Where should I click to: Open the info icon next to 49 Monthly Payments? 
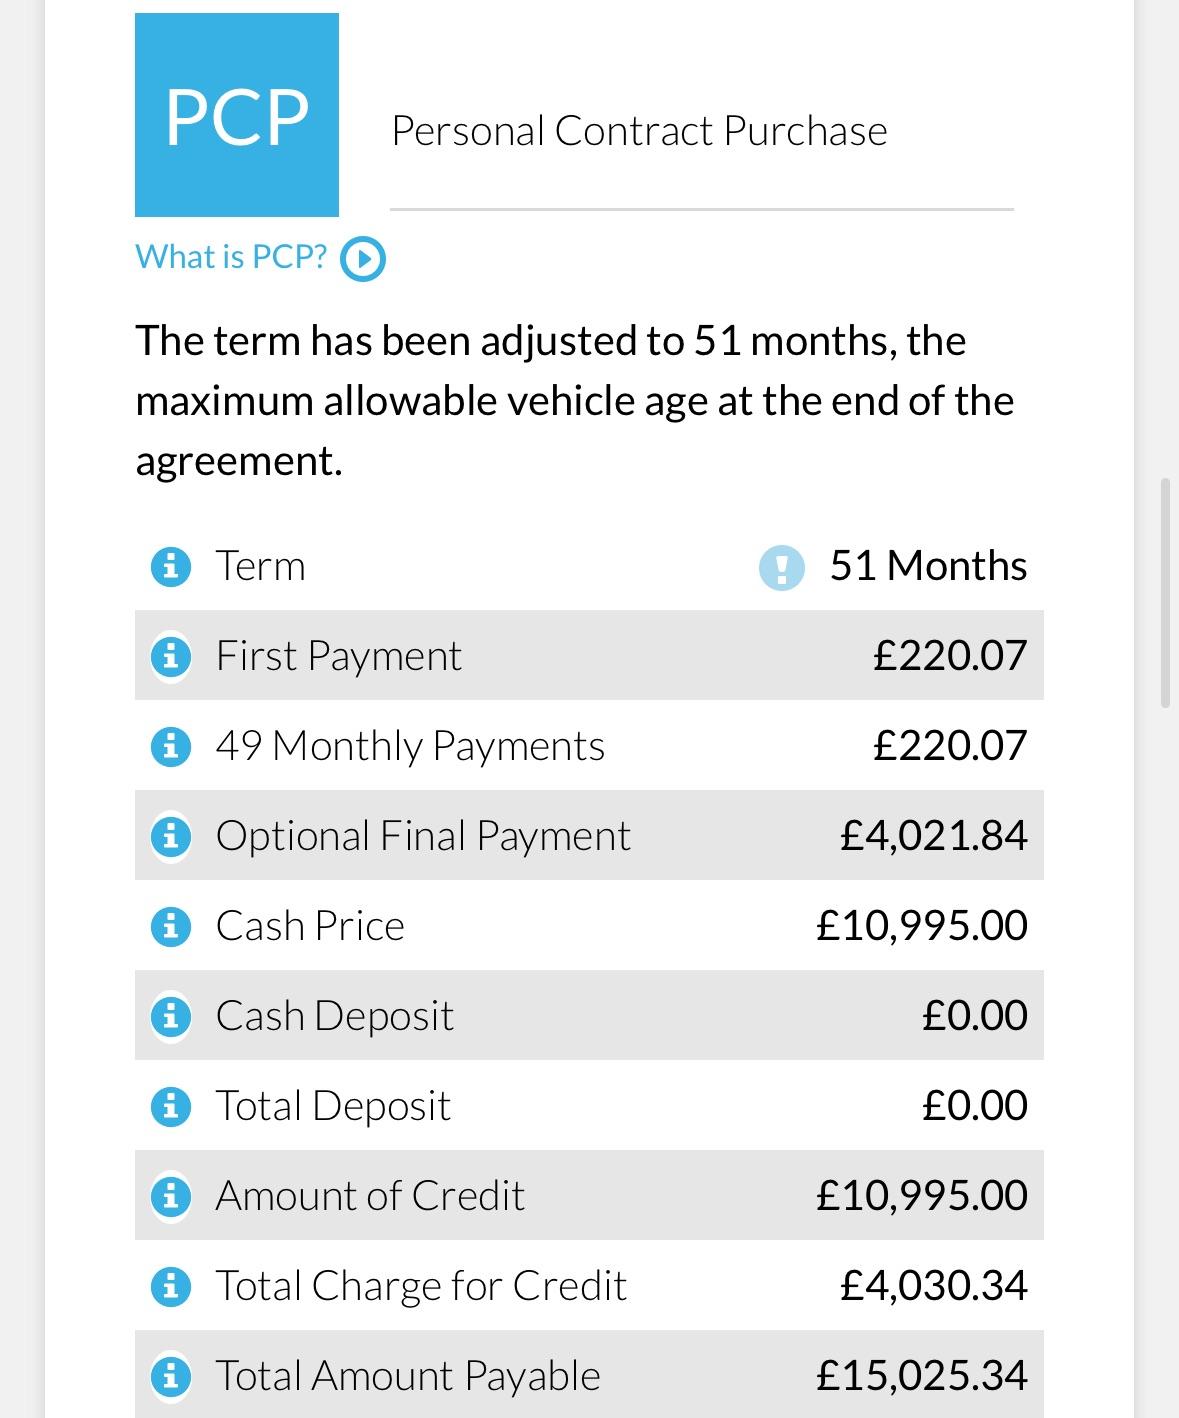pyautogui.click(x=170, y=747)
